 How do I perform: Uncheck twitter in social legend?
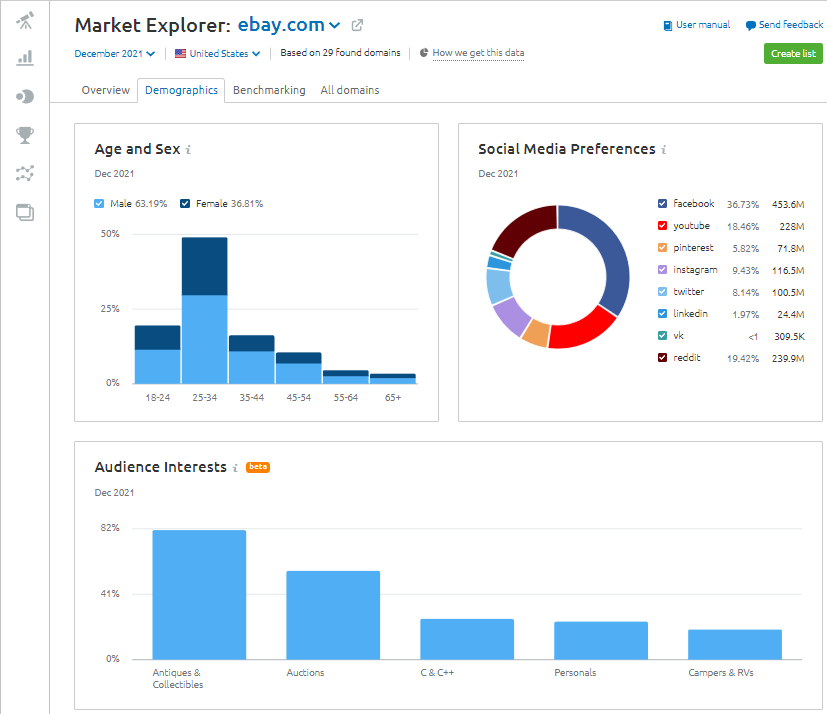click(x=662, y=292)
